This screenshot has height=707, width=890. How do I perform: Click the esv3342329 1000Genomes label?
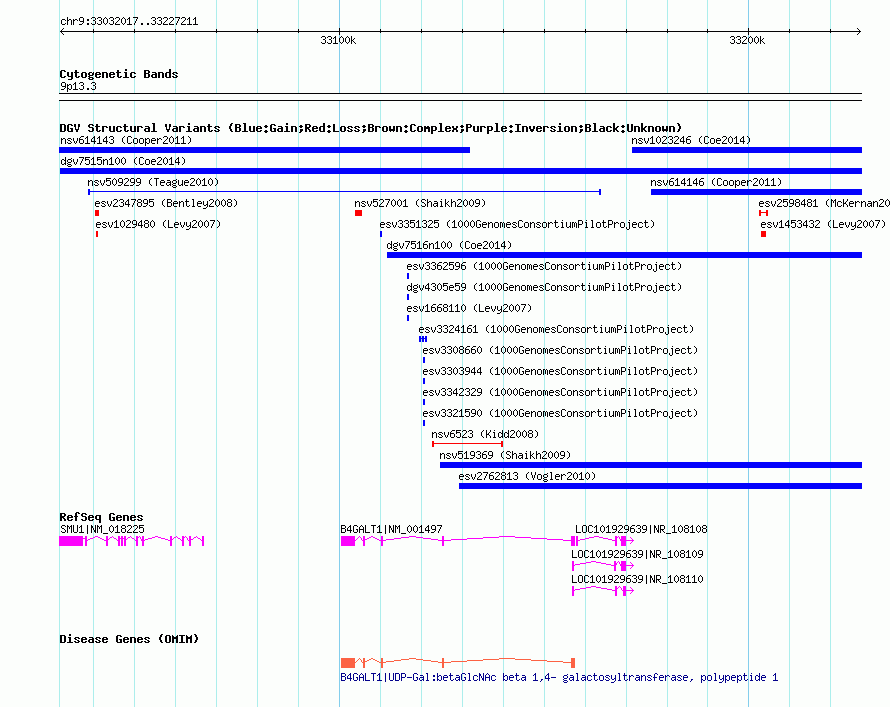[x=560, y=392]
